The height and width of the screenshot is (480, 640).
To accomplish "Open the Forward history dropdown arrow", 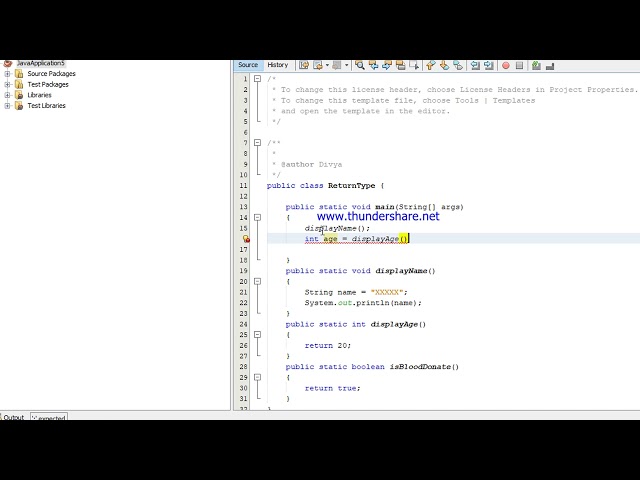I will pyautogui.click(x=346, y=65).
